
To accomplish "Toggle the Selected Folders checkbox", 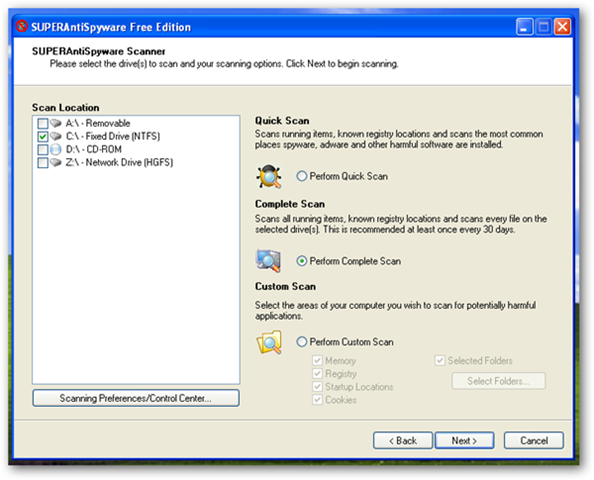I will click(439, 360).
